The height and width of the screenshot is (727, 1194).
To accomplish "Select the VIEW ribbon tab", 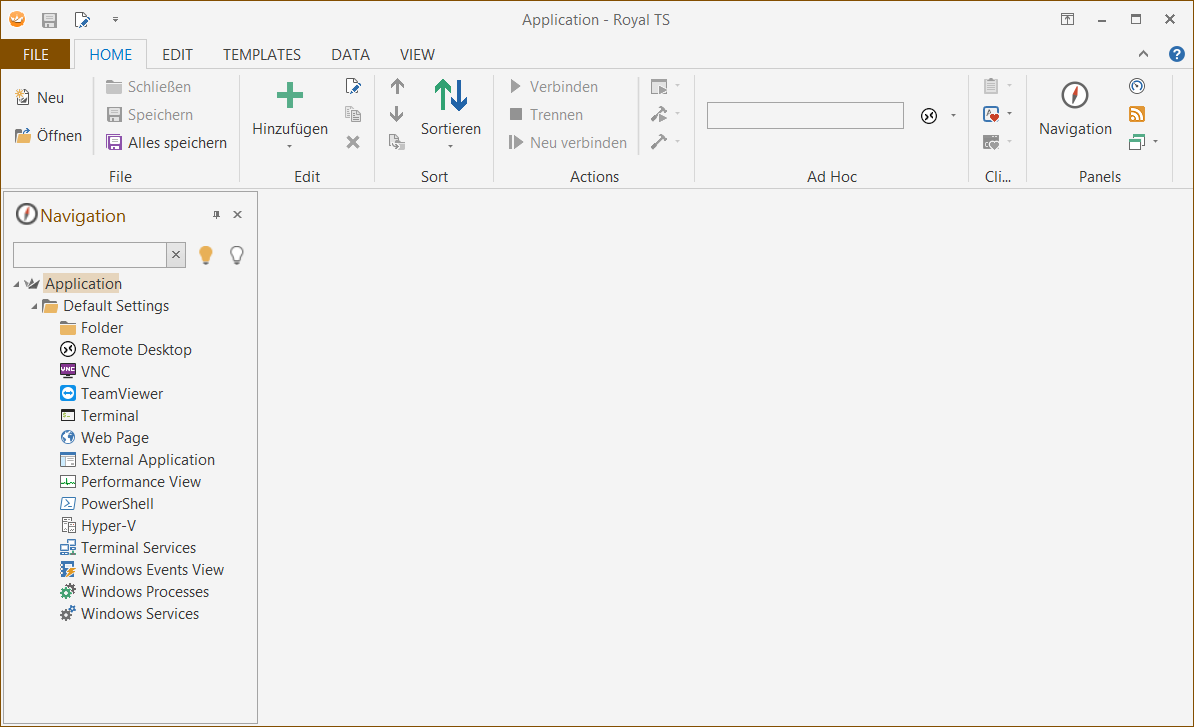I will click(x=417, y=55).
